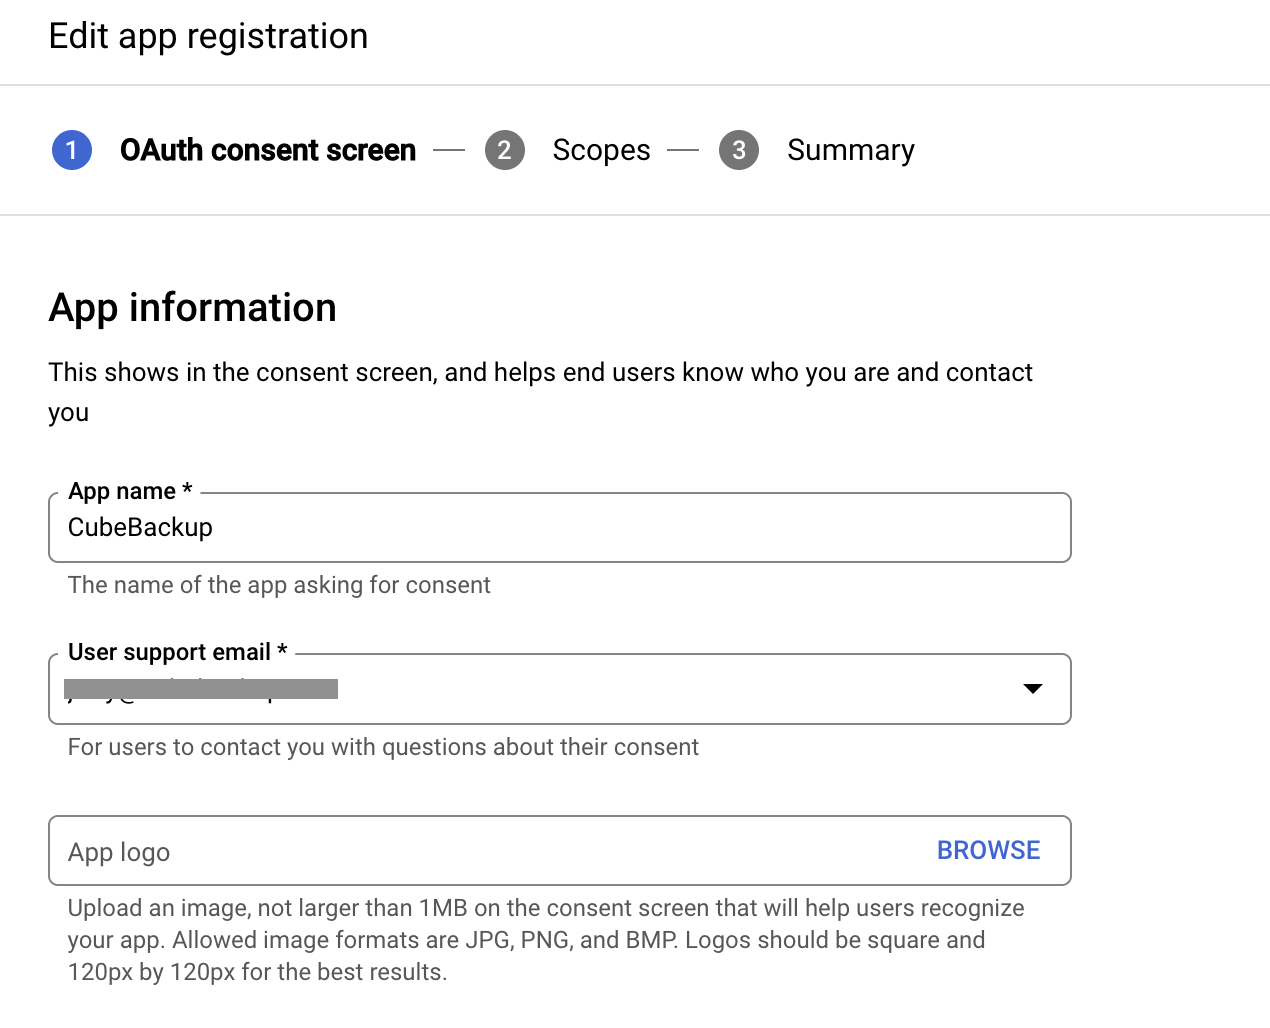Click the App logo upload field
This screenshot has height=1028, width=1270.
click(x=400, y=850)
